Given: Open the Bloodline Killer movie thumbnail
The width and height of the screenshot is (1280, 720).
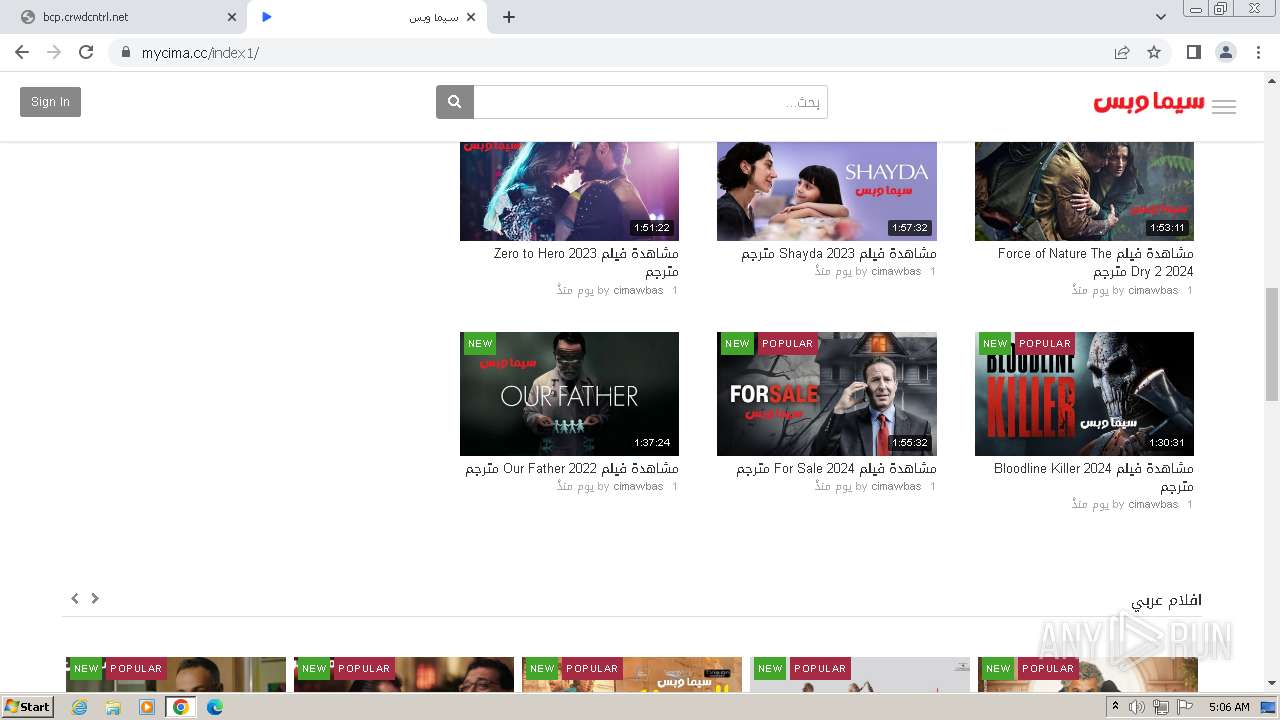Looking at the screenshot, I should (x=1084, y=394).
